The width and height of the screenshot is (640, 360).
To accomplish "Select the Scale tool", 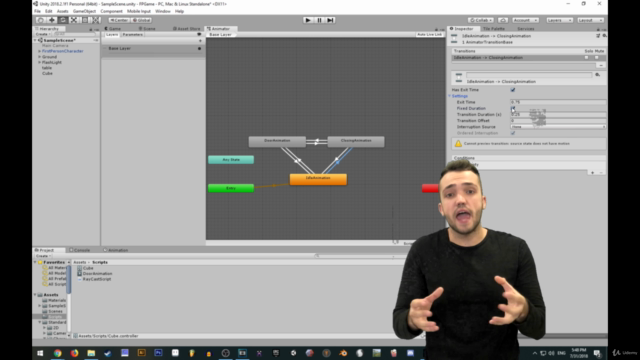I will (x=74, y=20).
